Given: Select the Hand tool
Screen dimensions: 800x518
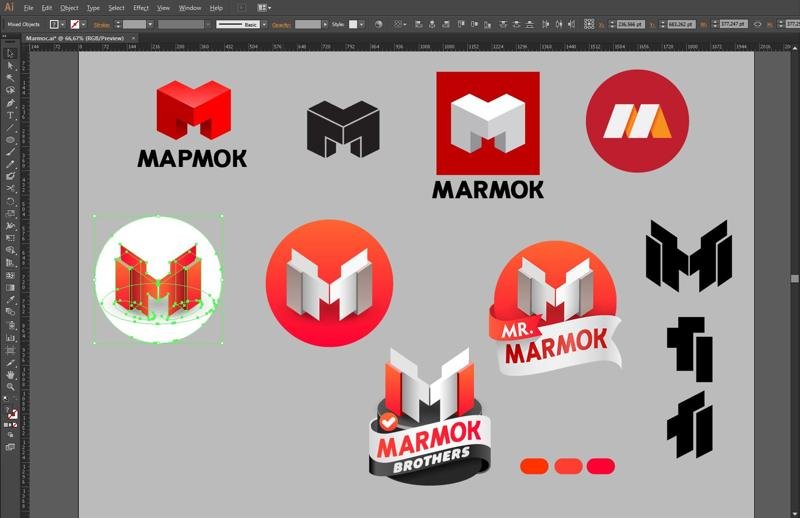Looking at the screenshot, I should coord(11,374).
